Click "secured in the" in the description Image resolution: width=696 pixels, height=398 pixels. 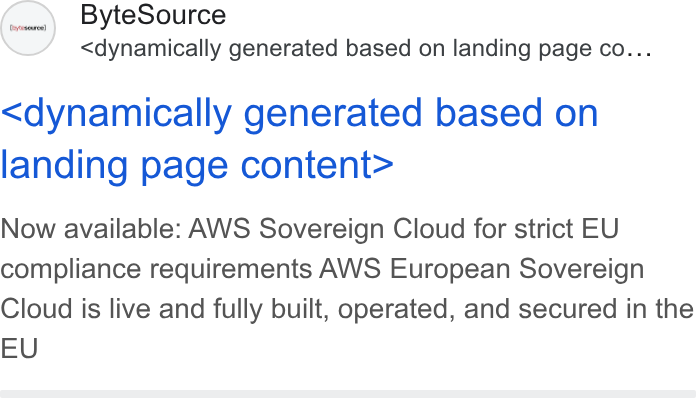click(606, 308)
